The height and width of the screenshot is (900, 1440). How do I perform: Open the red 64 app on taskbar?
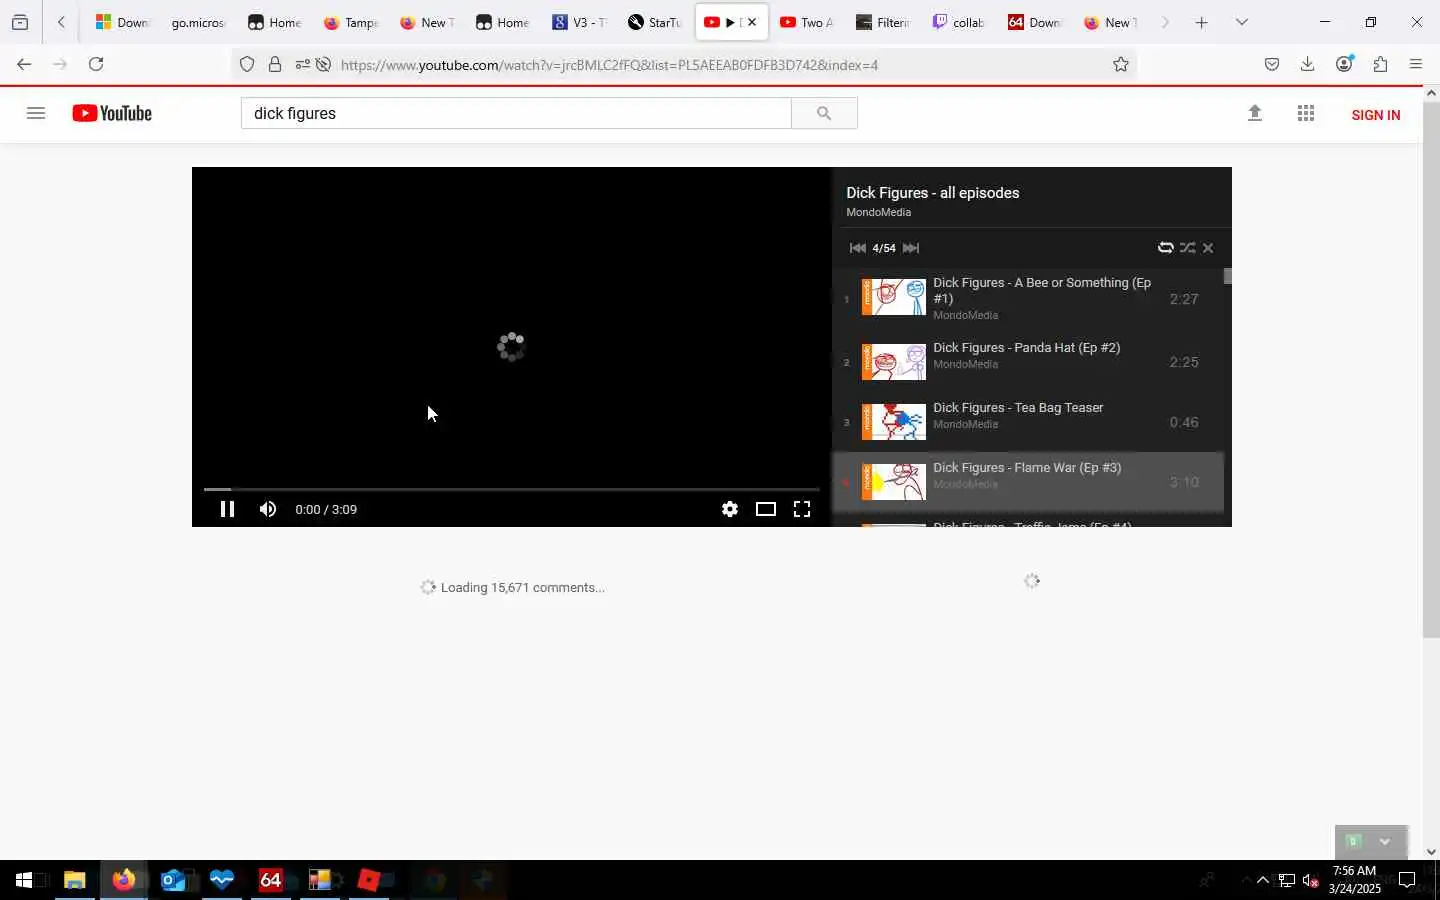pos(271,880)
